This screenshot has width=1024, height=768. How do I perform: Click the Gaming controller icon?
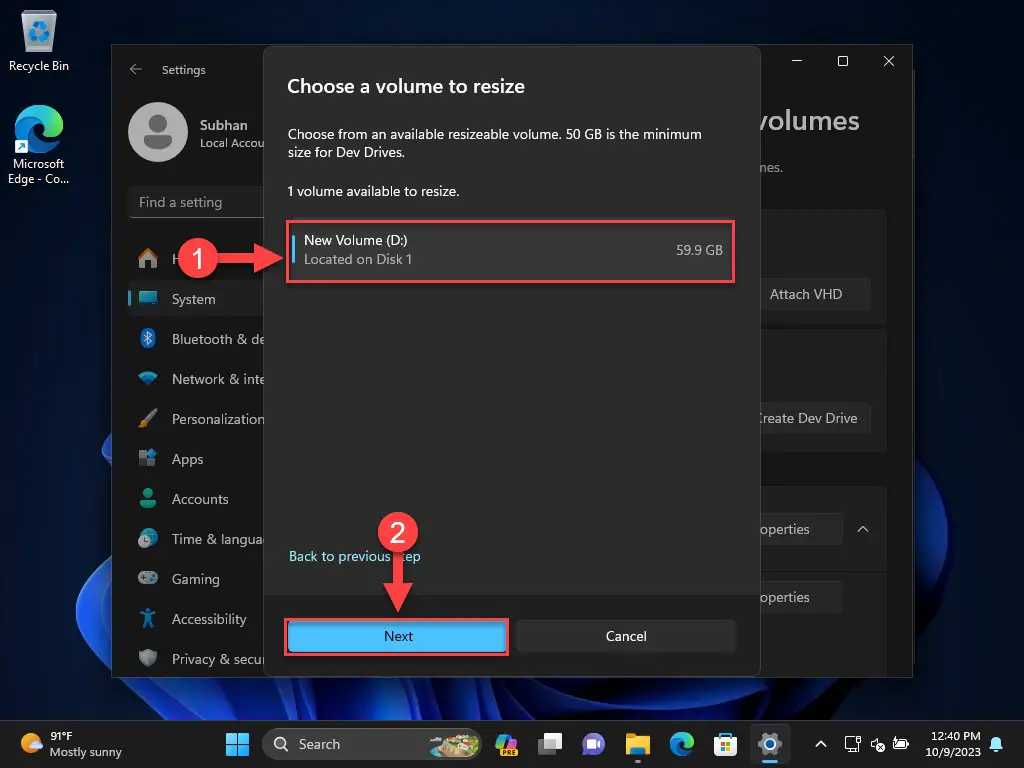pyautogui.click(x=148, y=578)
